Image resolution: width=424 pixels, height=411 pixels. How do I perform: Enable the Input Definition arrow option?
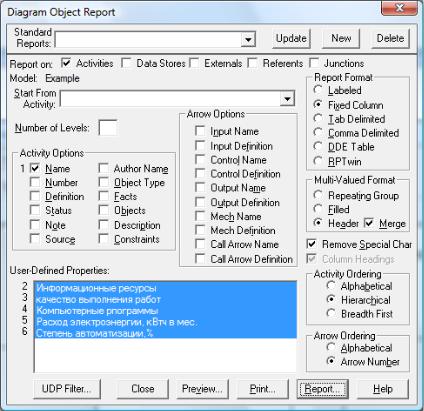200,145
